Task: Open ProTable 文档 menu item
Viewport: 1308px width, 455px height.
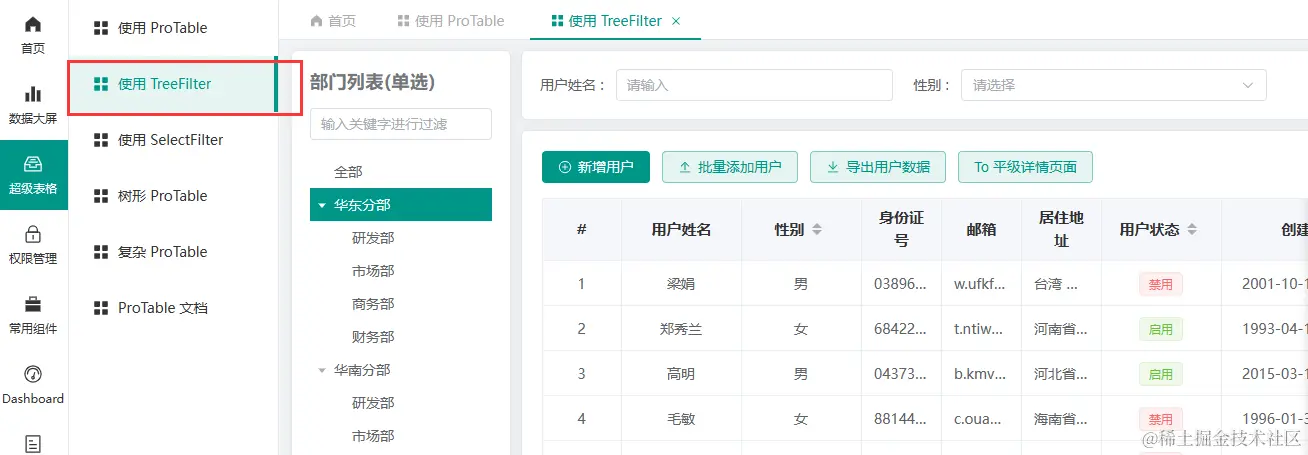Action: tap(173, 308)
